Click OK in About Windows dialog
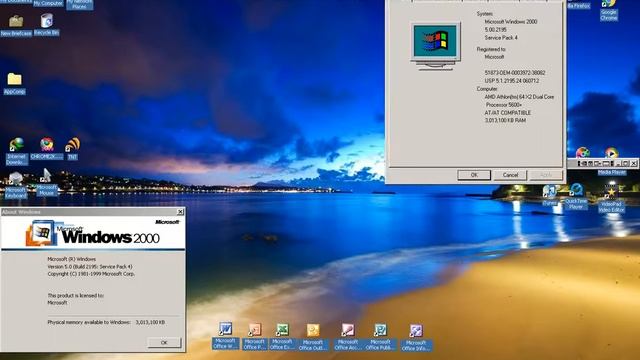640x360 pixels. tap(164, 343)
